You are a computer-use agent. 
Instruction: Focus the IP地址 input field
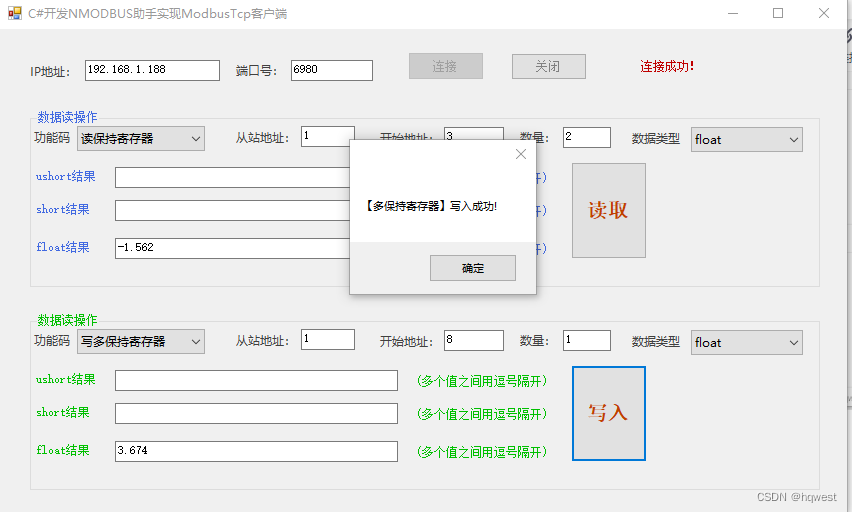(152, 70)
